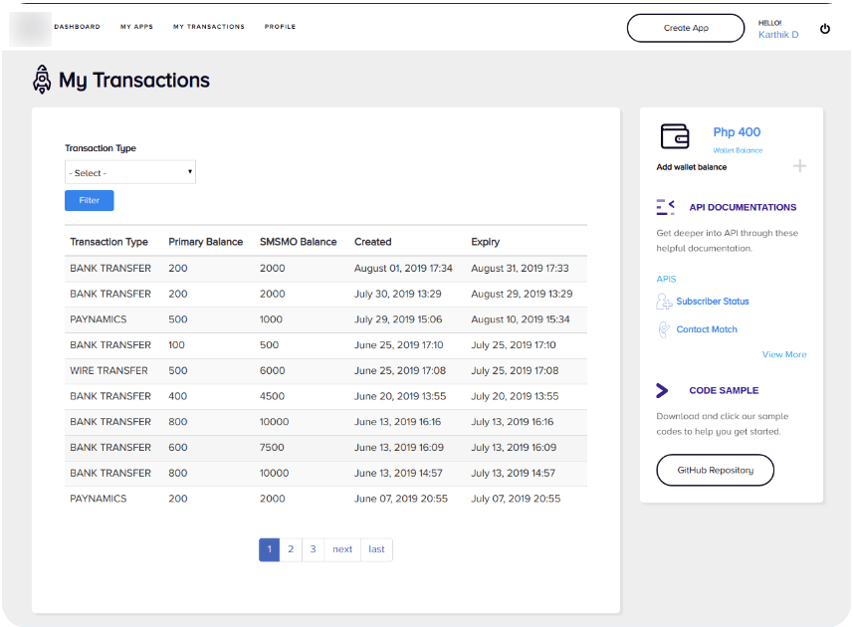Viewport: 853px width, 627px height.
Task: Click the WIRE TRANSFER row's type cell
Action: coord(109,371)
